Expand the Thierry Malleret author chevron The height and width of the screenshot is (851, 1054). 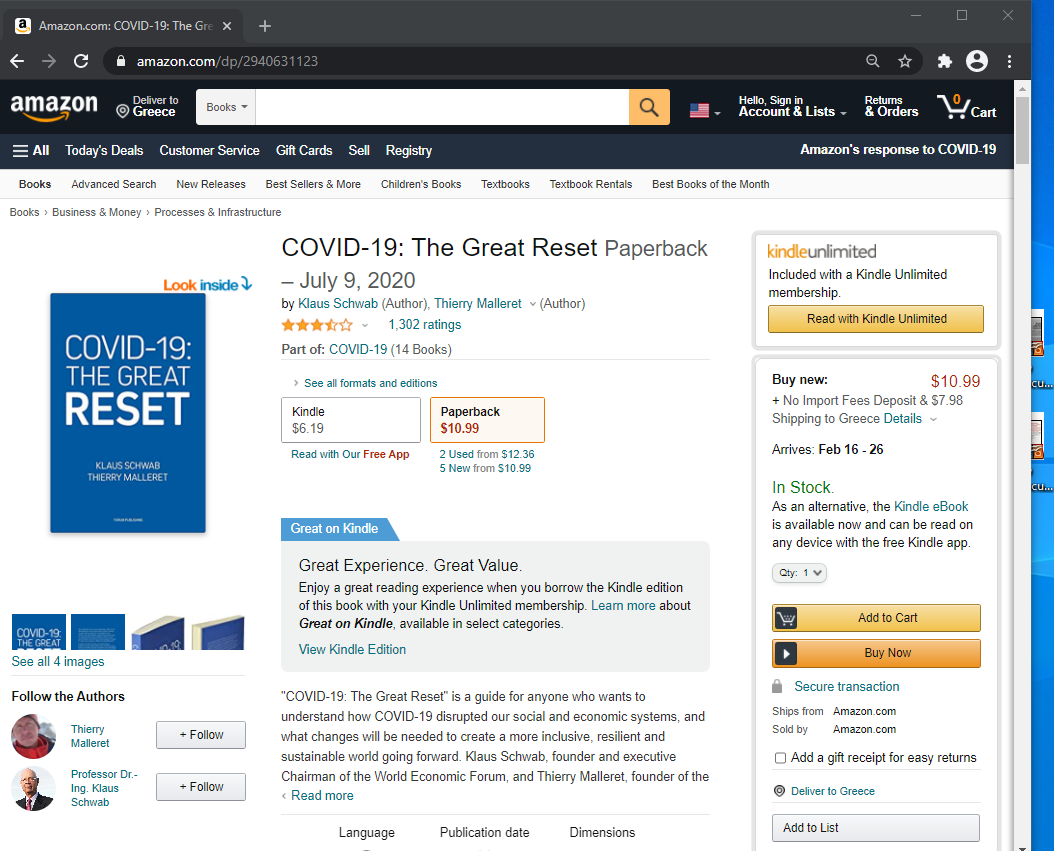(x=532, y=304)
